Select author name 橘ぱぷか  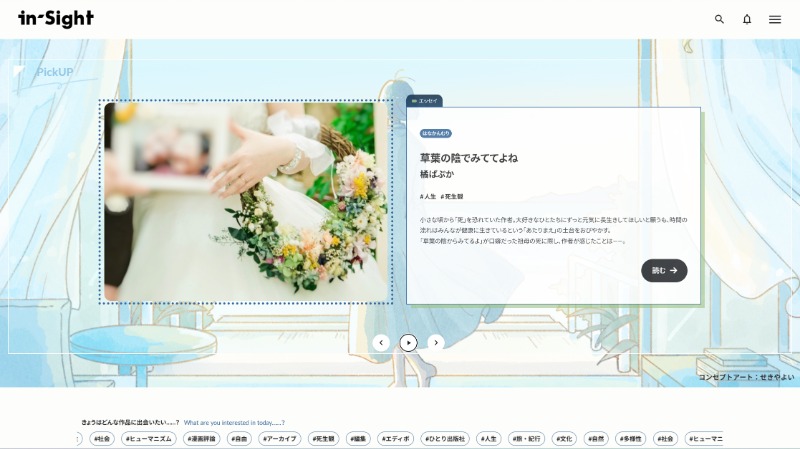coord(437,174)
